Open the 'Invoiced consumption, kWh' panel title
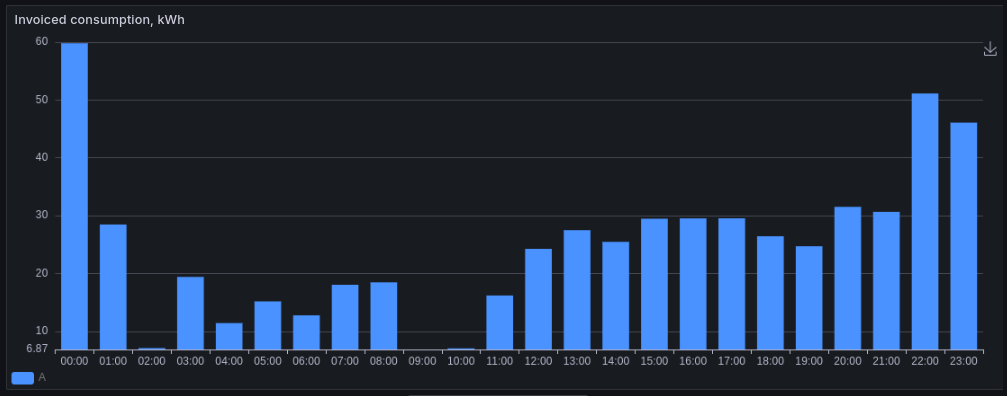 [x=100, y=20]
